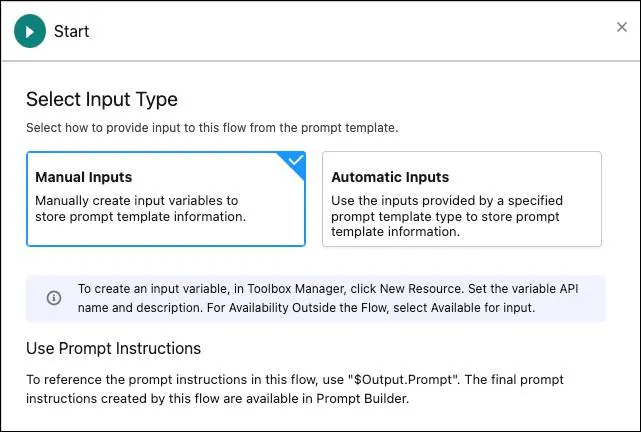Click the "New Resource" words in banner
The image size is (641, 432).
click(x=421, y=289)
